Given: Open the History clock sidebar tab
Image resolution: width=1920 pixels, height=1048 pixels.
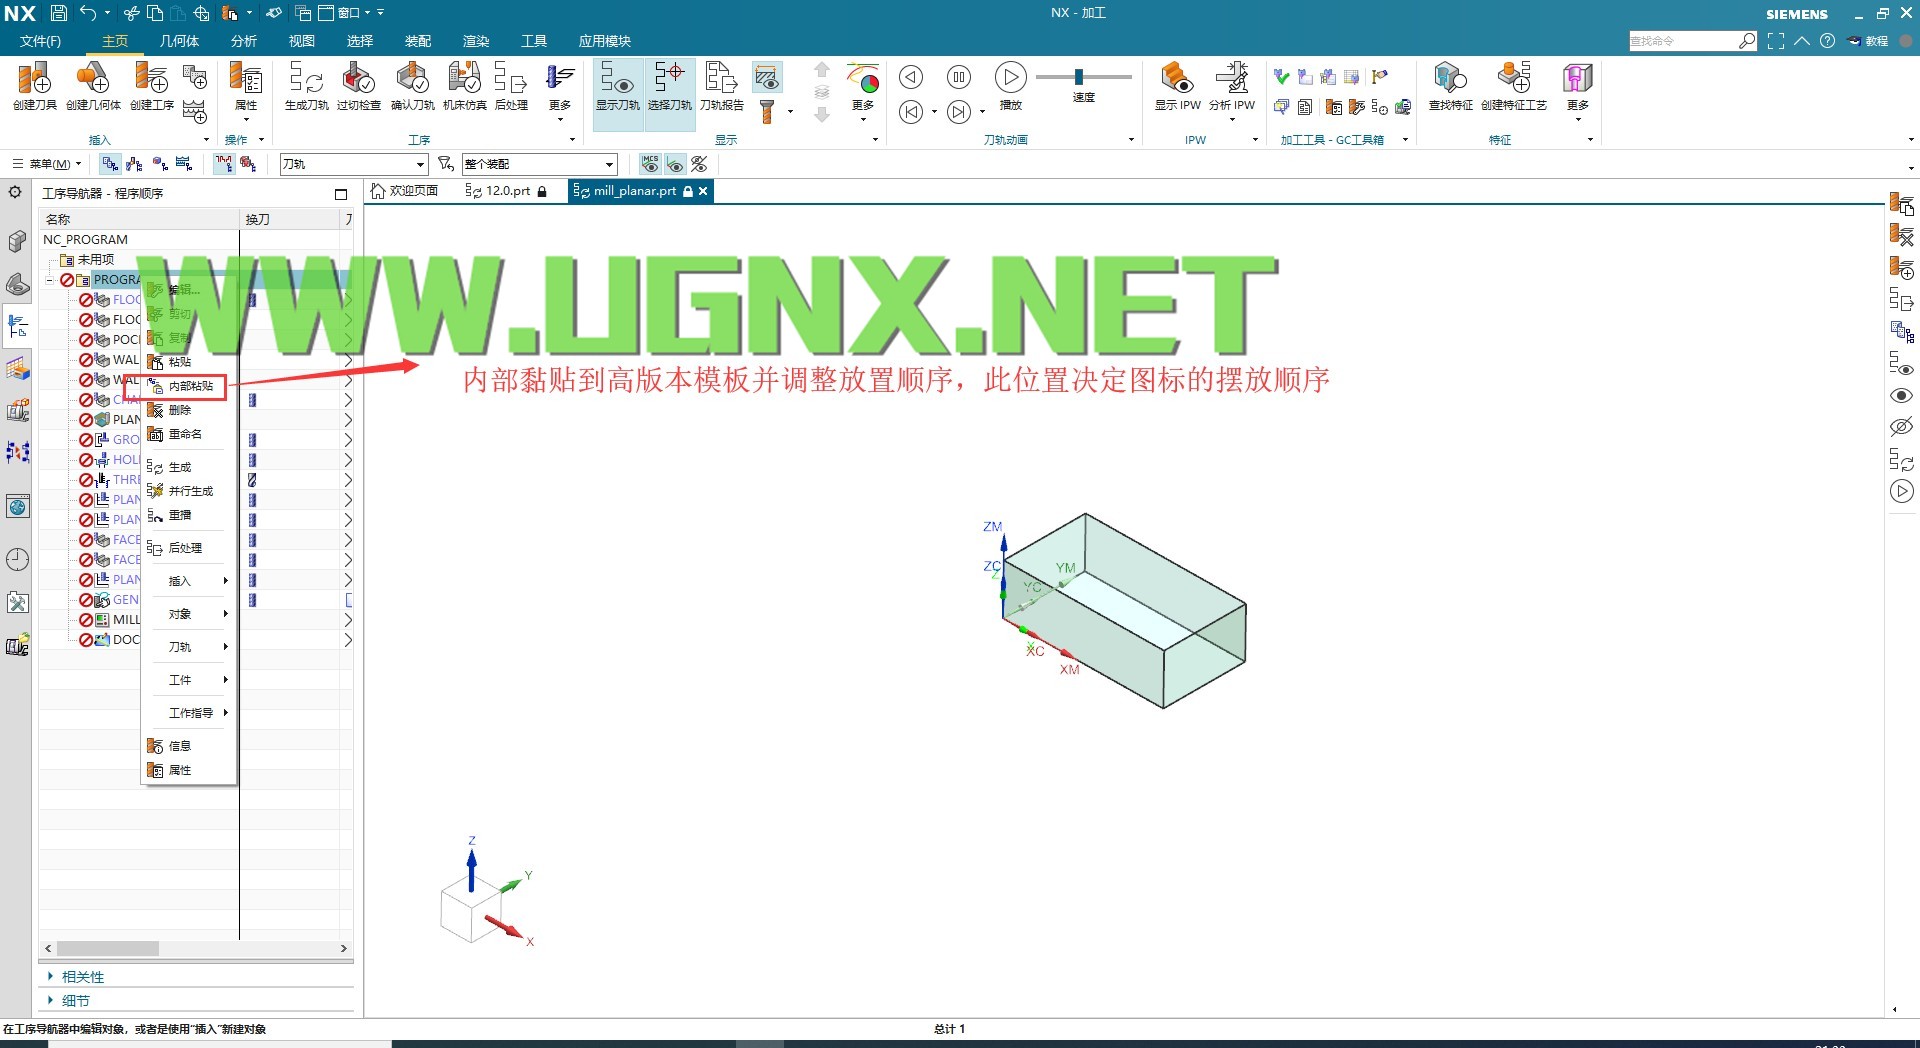Looking at the screenshot, I should 17,559.
